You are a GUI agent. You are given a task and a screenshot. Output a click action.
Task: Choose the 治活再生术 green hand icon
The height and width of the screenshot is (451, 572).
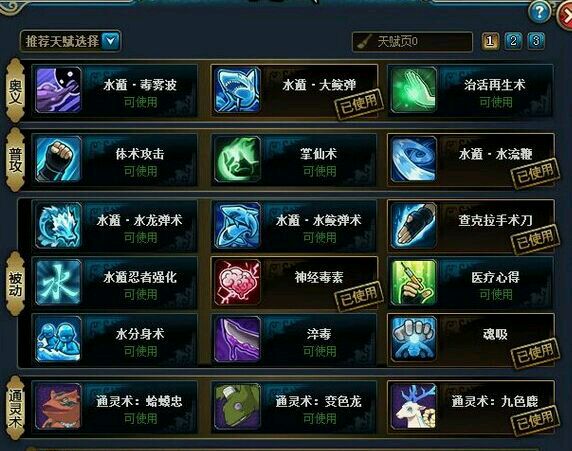pyautogui.click(x=414, y=90)
